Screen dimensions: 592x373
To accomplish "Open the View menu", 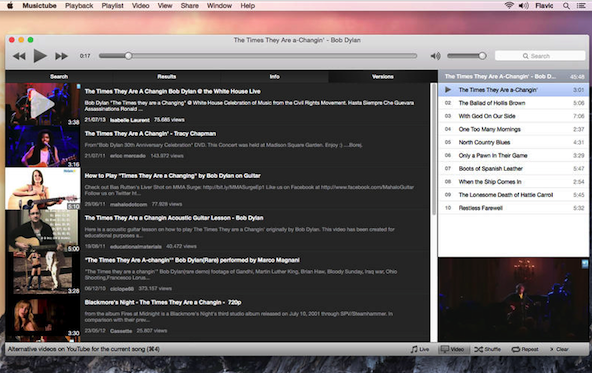I will point(165,6).
